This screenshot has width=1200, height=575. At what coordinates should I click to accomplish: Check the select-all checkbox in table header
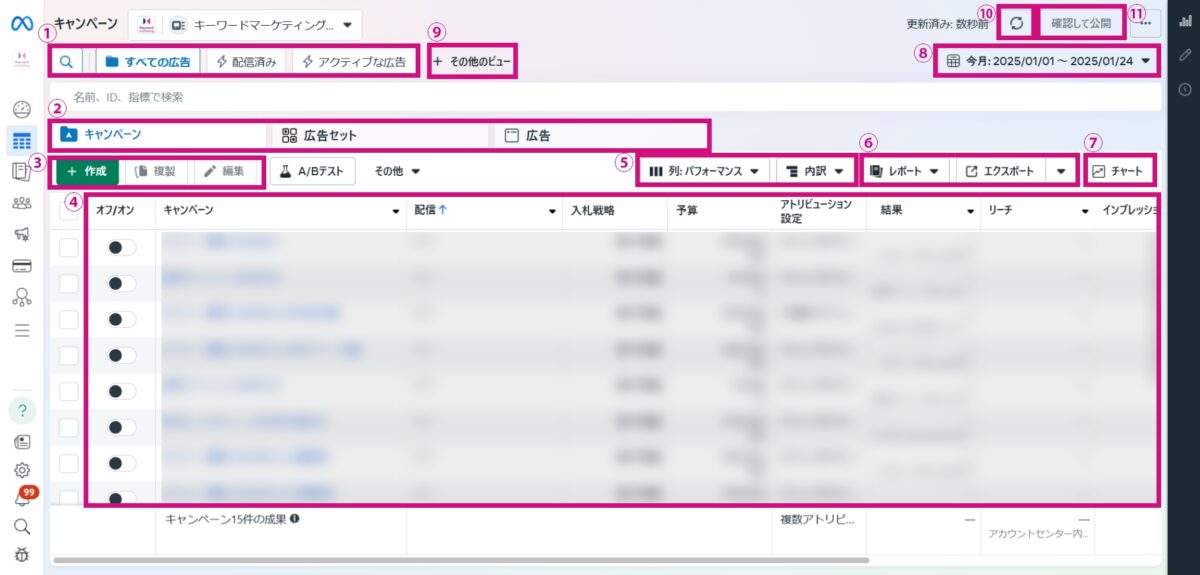tap(69, 211)
